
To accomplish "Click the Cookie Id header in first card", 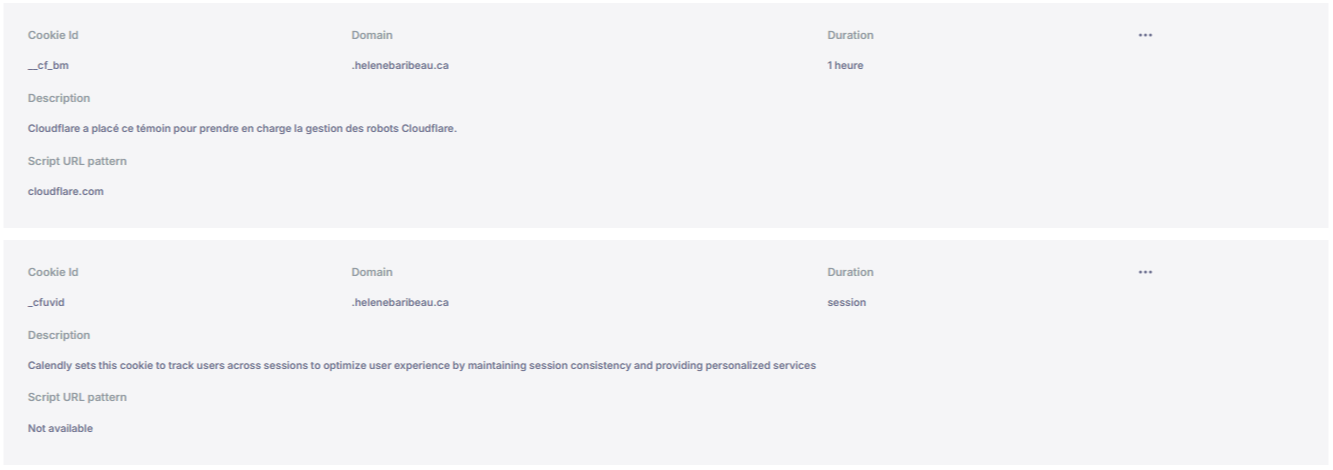I will pyautogui.click(x=52, y=35).
